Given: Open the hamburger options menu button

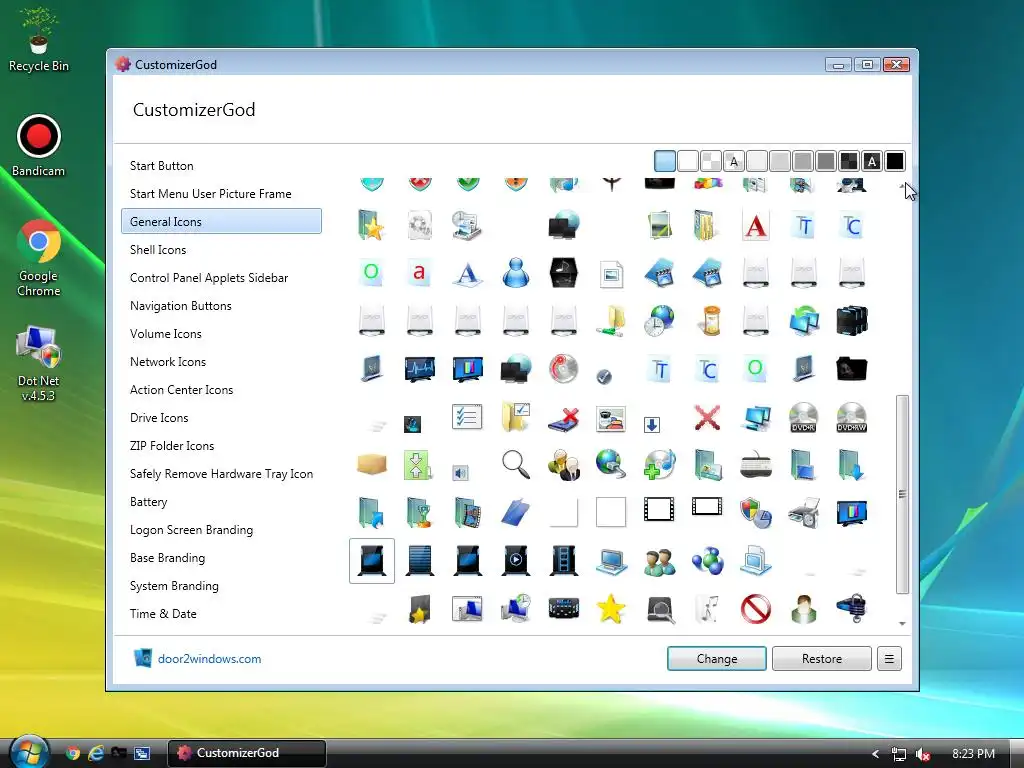Looking at the screenshot, I should click(x=889, y=658).
